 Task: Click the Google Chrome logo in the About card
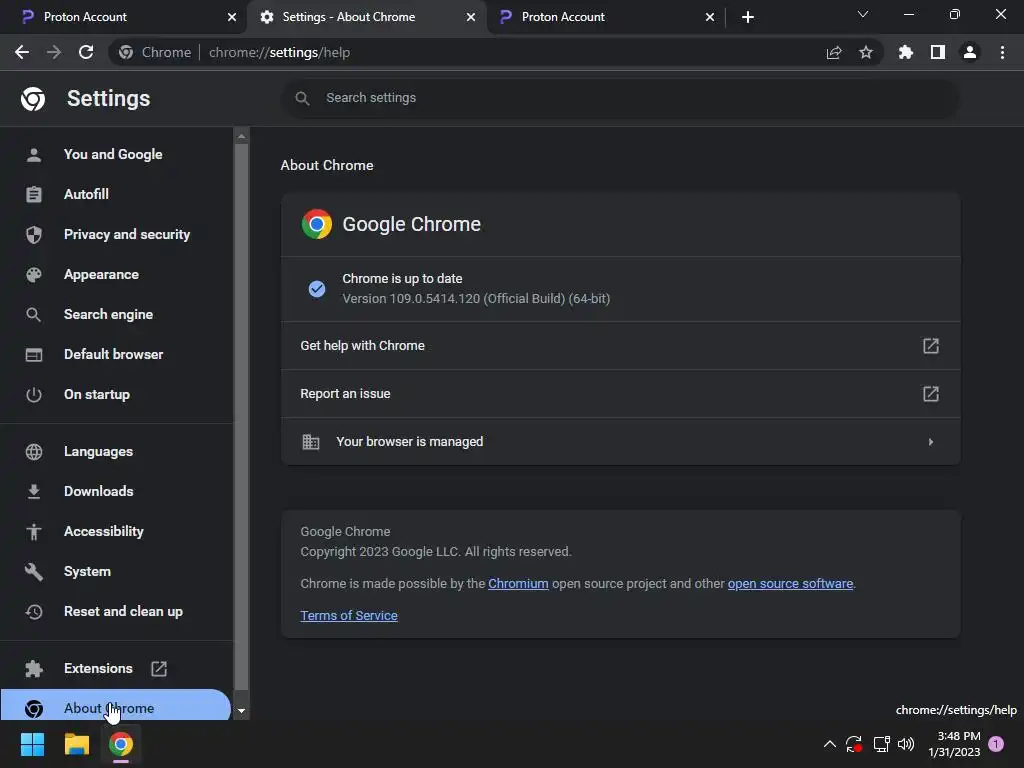point(317,224)
